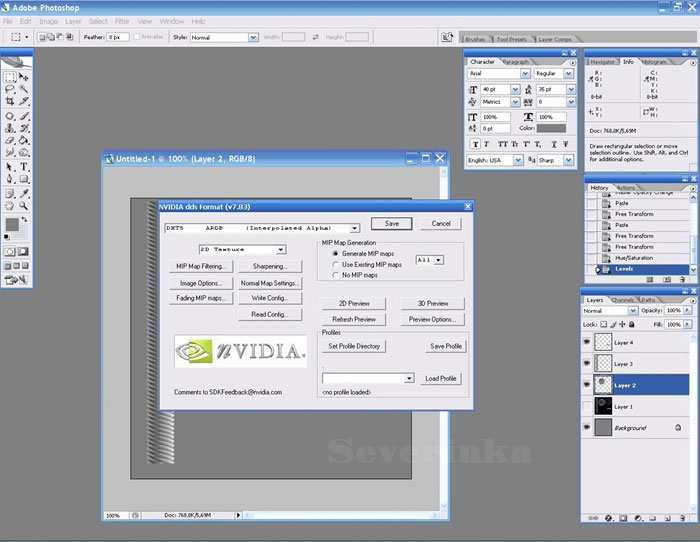Open the DXT5 ARGB format dropdown
700x542 pixels.
pyautogui.click(x=354, y=228)
